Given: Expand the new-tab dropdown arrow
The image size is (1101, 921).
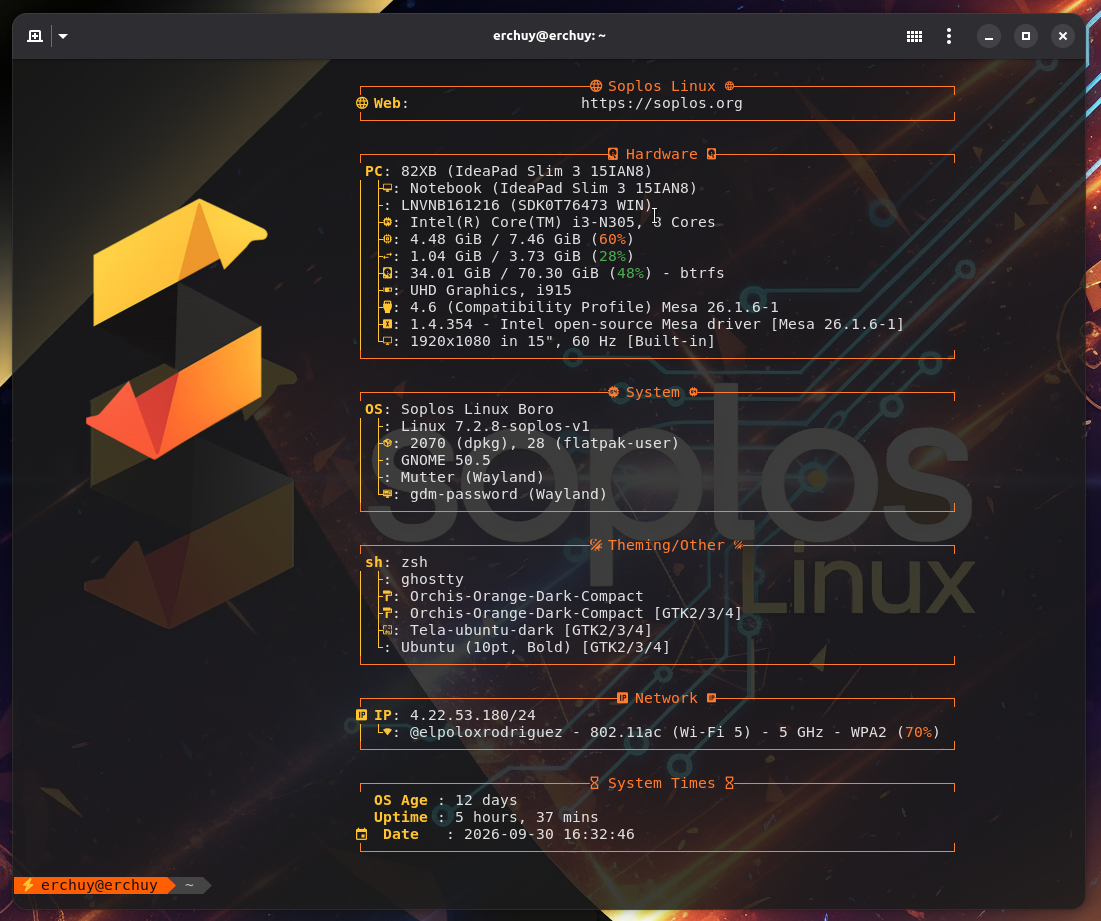Looking at the screenshot, I should click(x=63, y=36).
